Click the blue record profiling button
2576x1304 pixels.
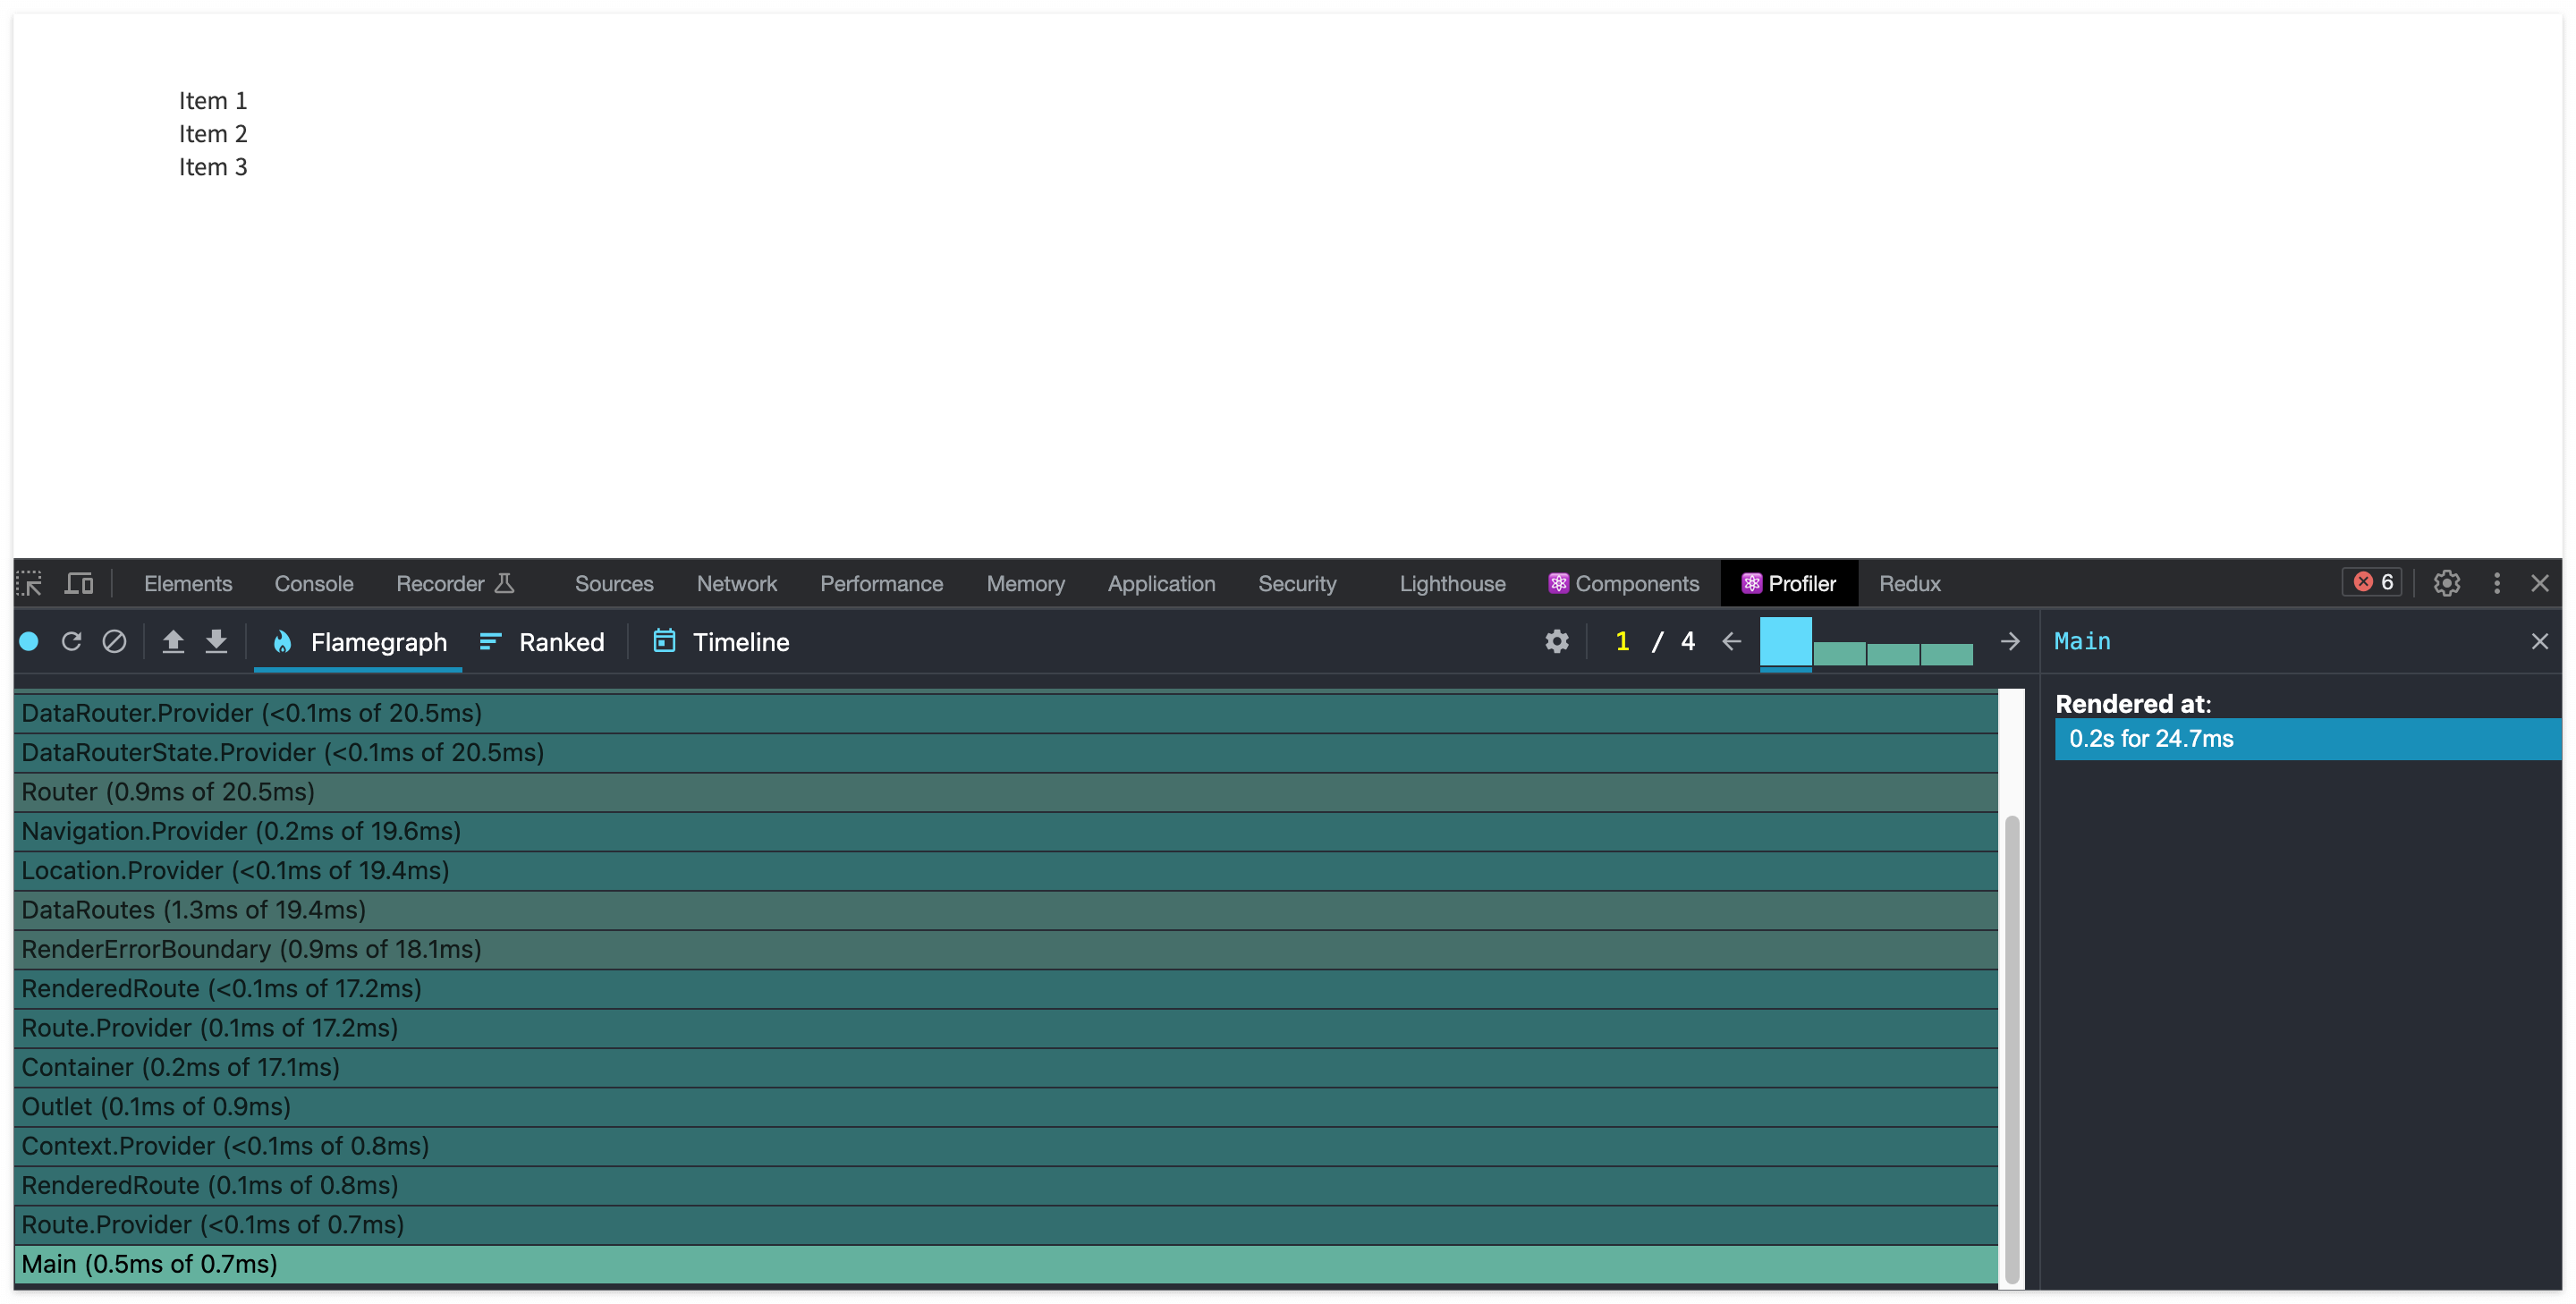(29, 642)
